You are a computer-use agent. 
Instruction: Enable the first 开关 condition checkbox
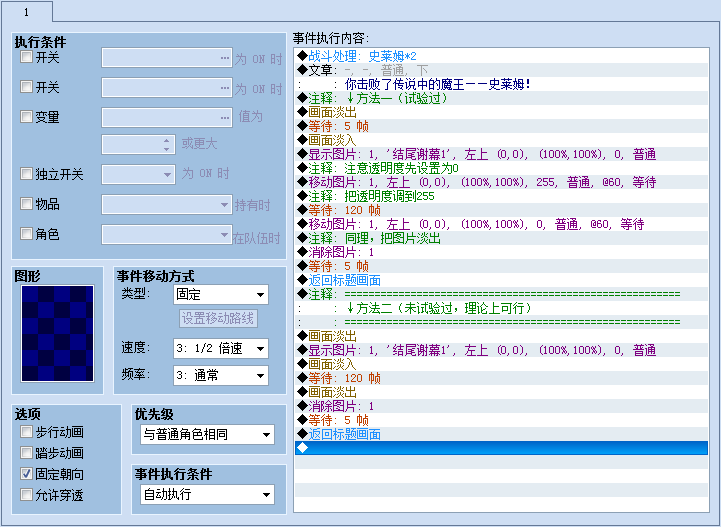pyautogui.click(x=26, y=57)
